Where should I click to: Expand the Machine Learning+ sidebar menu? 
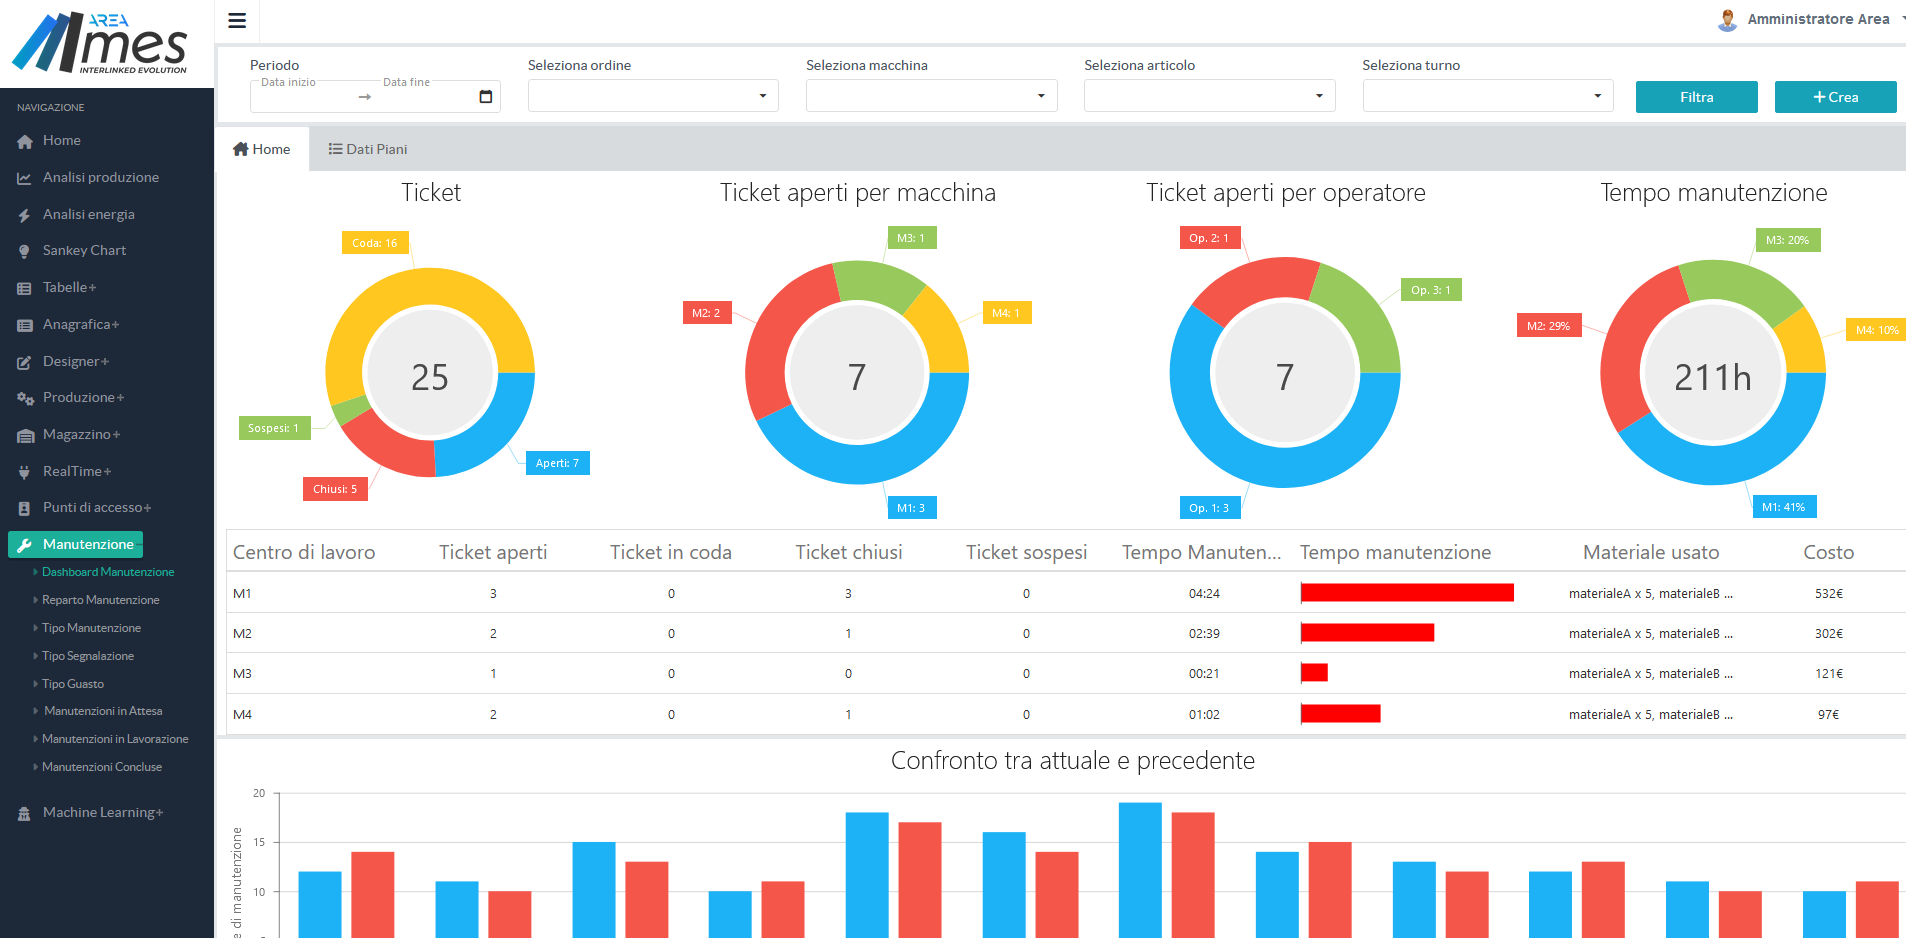(x=103, y=812)
